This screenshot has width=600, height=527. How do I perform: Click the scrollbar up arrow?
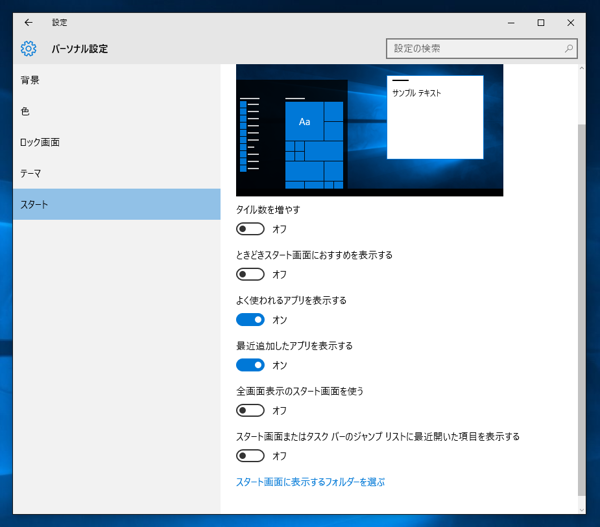(582, 69)
